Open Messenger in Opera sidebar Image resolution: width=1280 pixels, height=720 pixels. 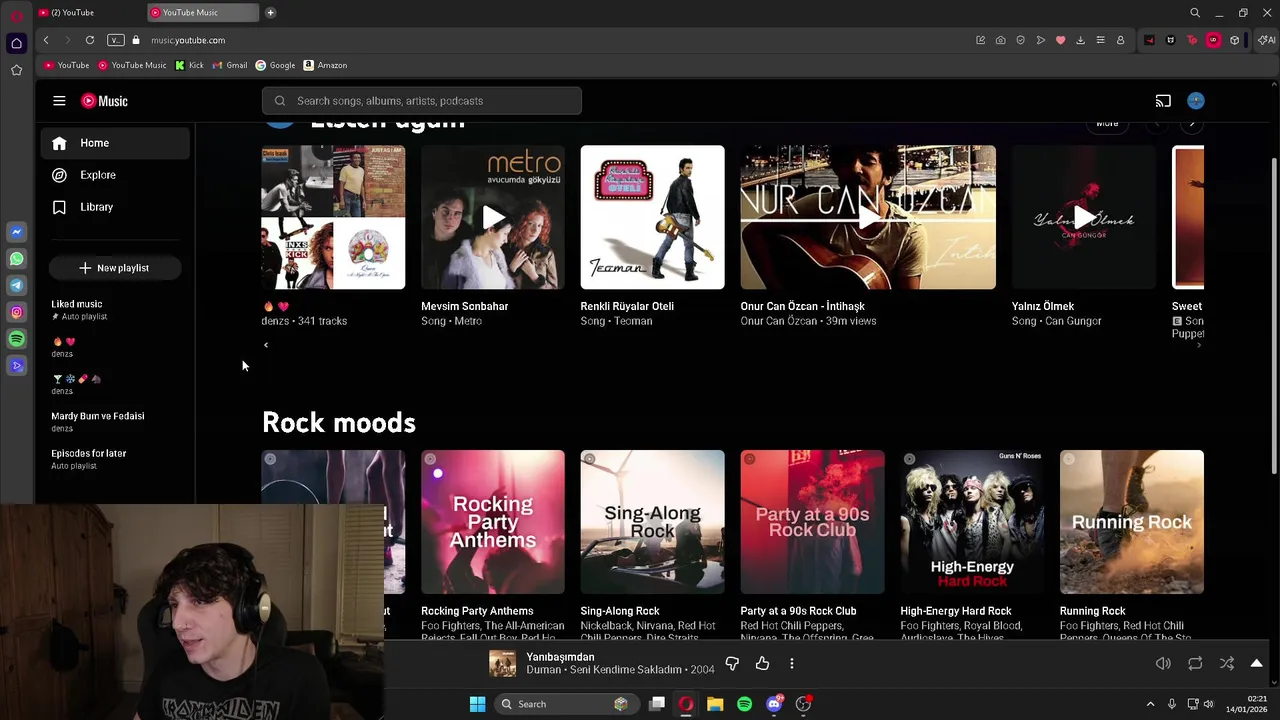point(16,232)
